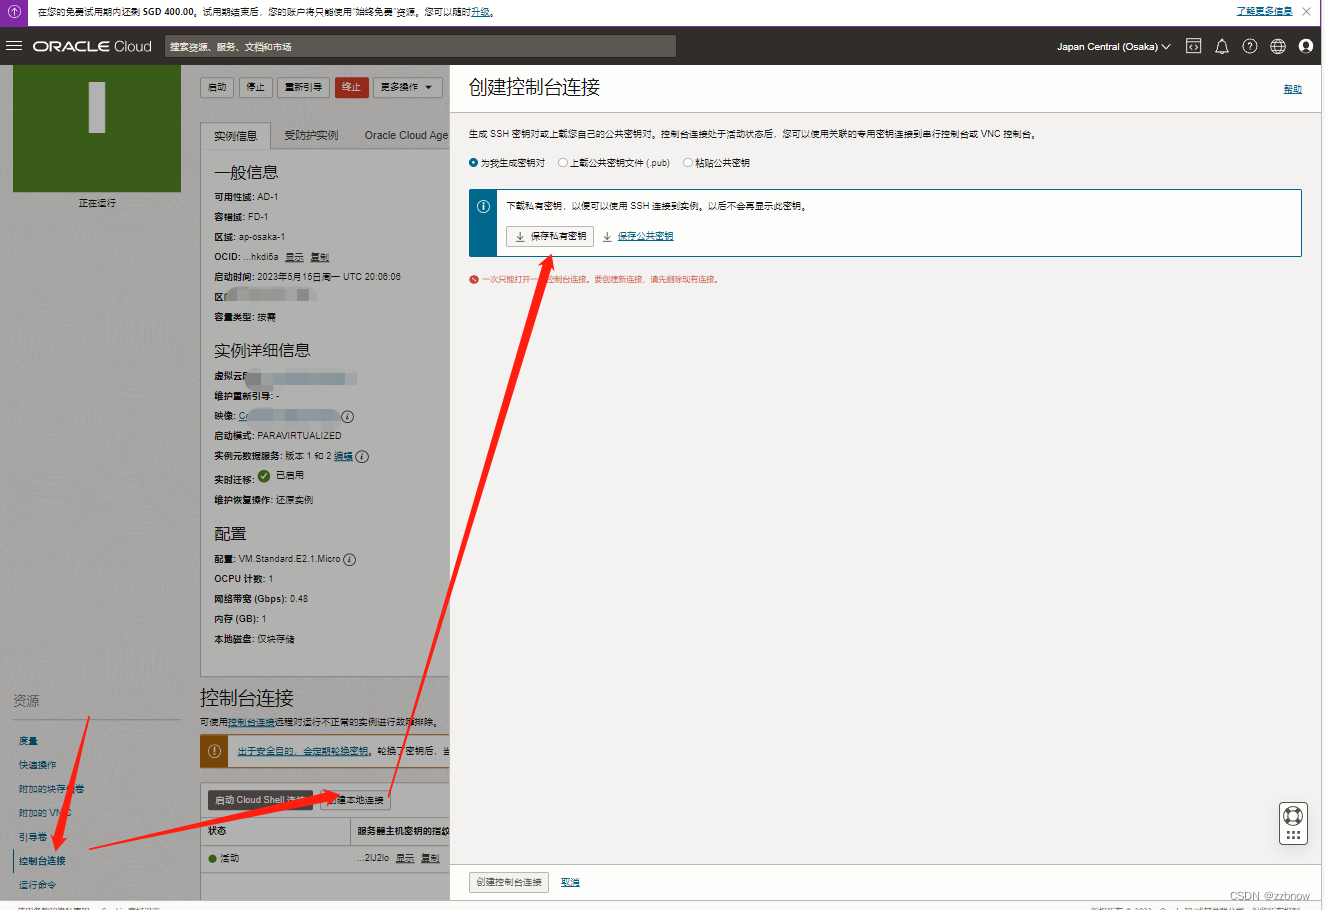The height and width of the screenshot is (910, 1325).
Task: Open the hamburger navigation menu
Action: tap(14, 46)
